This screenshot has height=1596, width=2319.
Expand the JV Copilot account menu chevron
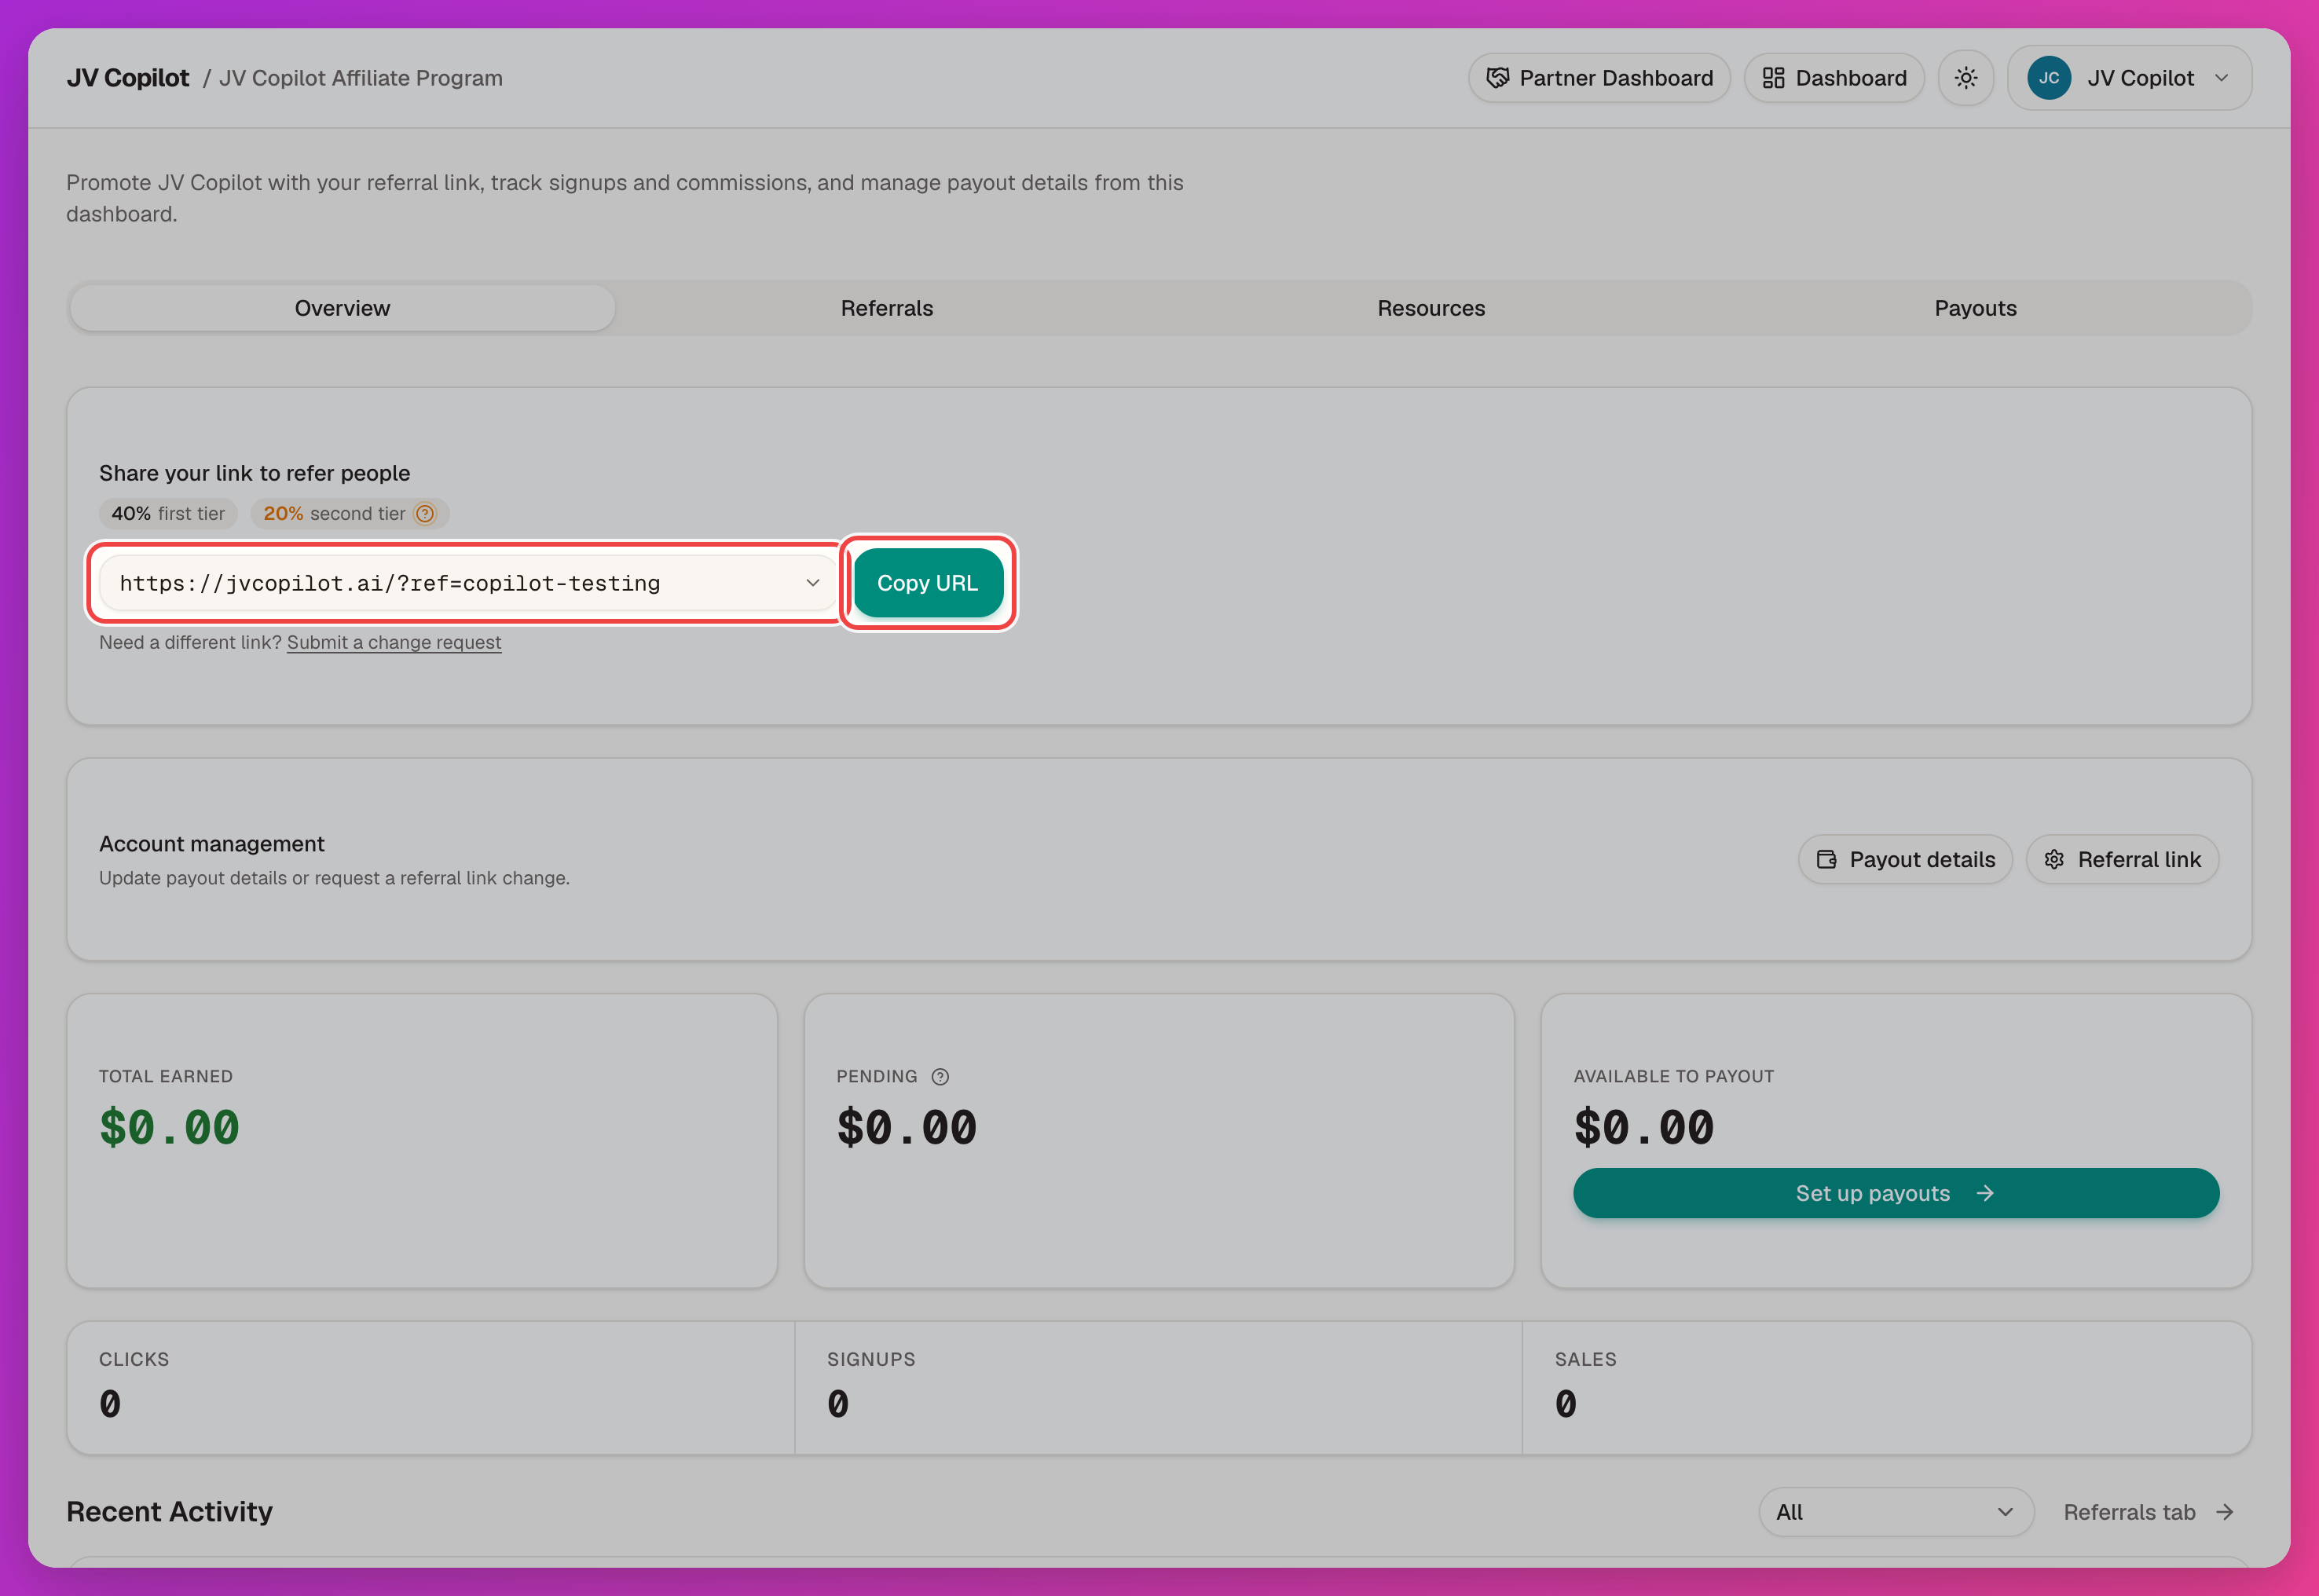coord(2221,78)
